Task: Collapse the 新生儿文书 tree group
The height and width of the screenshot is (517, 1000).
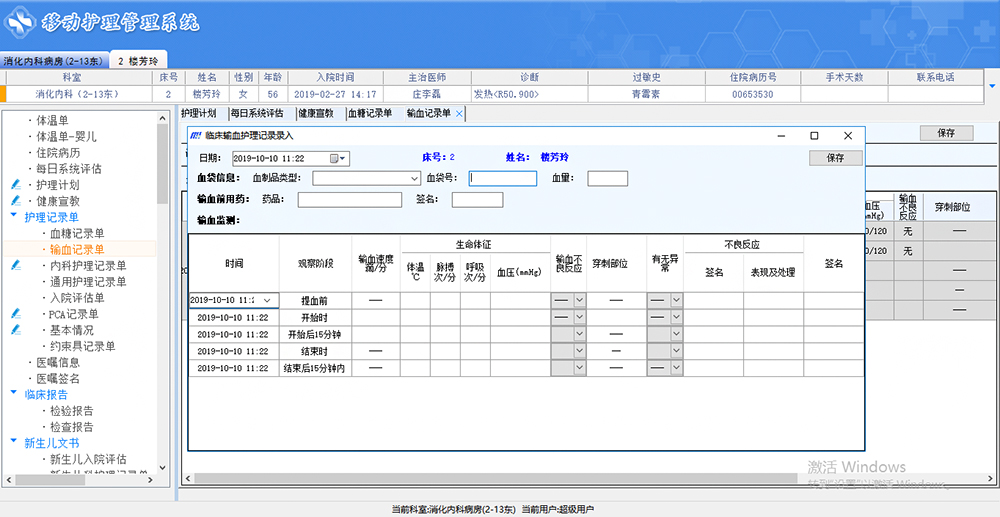Action: 14,442
